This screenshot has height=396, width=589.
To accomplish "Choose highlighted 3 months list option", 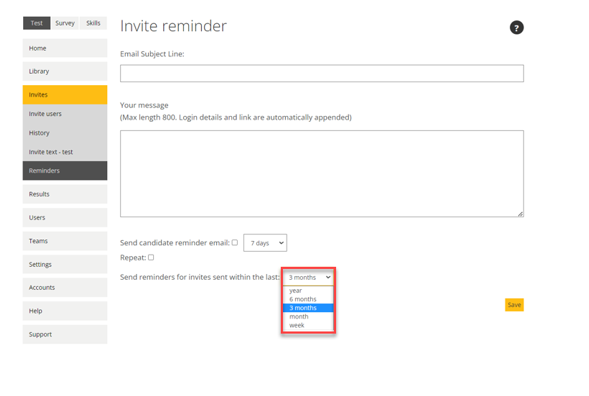I will pos(308,308).
